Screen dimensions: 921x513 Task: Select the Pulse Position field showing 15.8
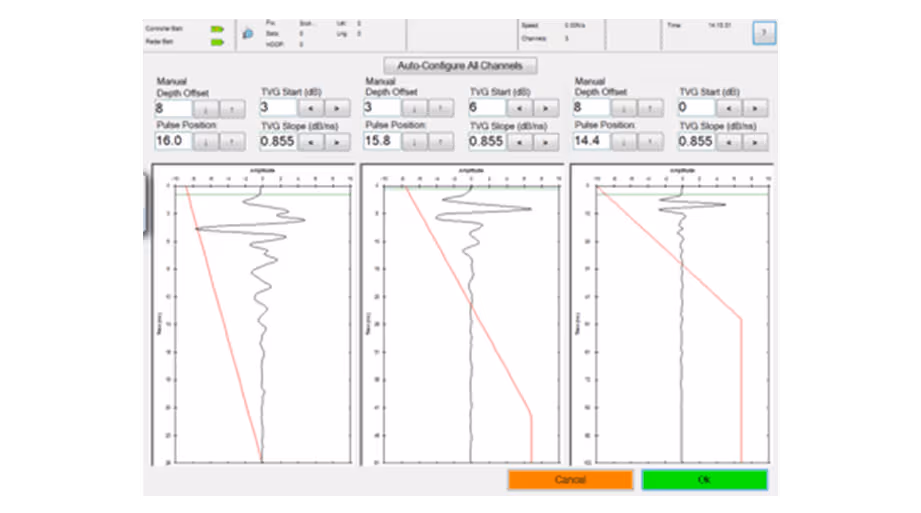click(x=382, y=141)
